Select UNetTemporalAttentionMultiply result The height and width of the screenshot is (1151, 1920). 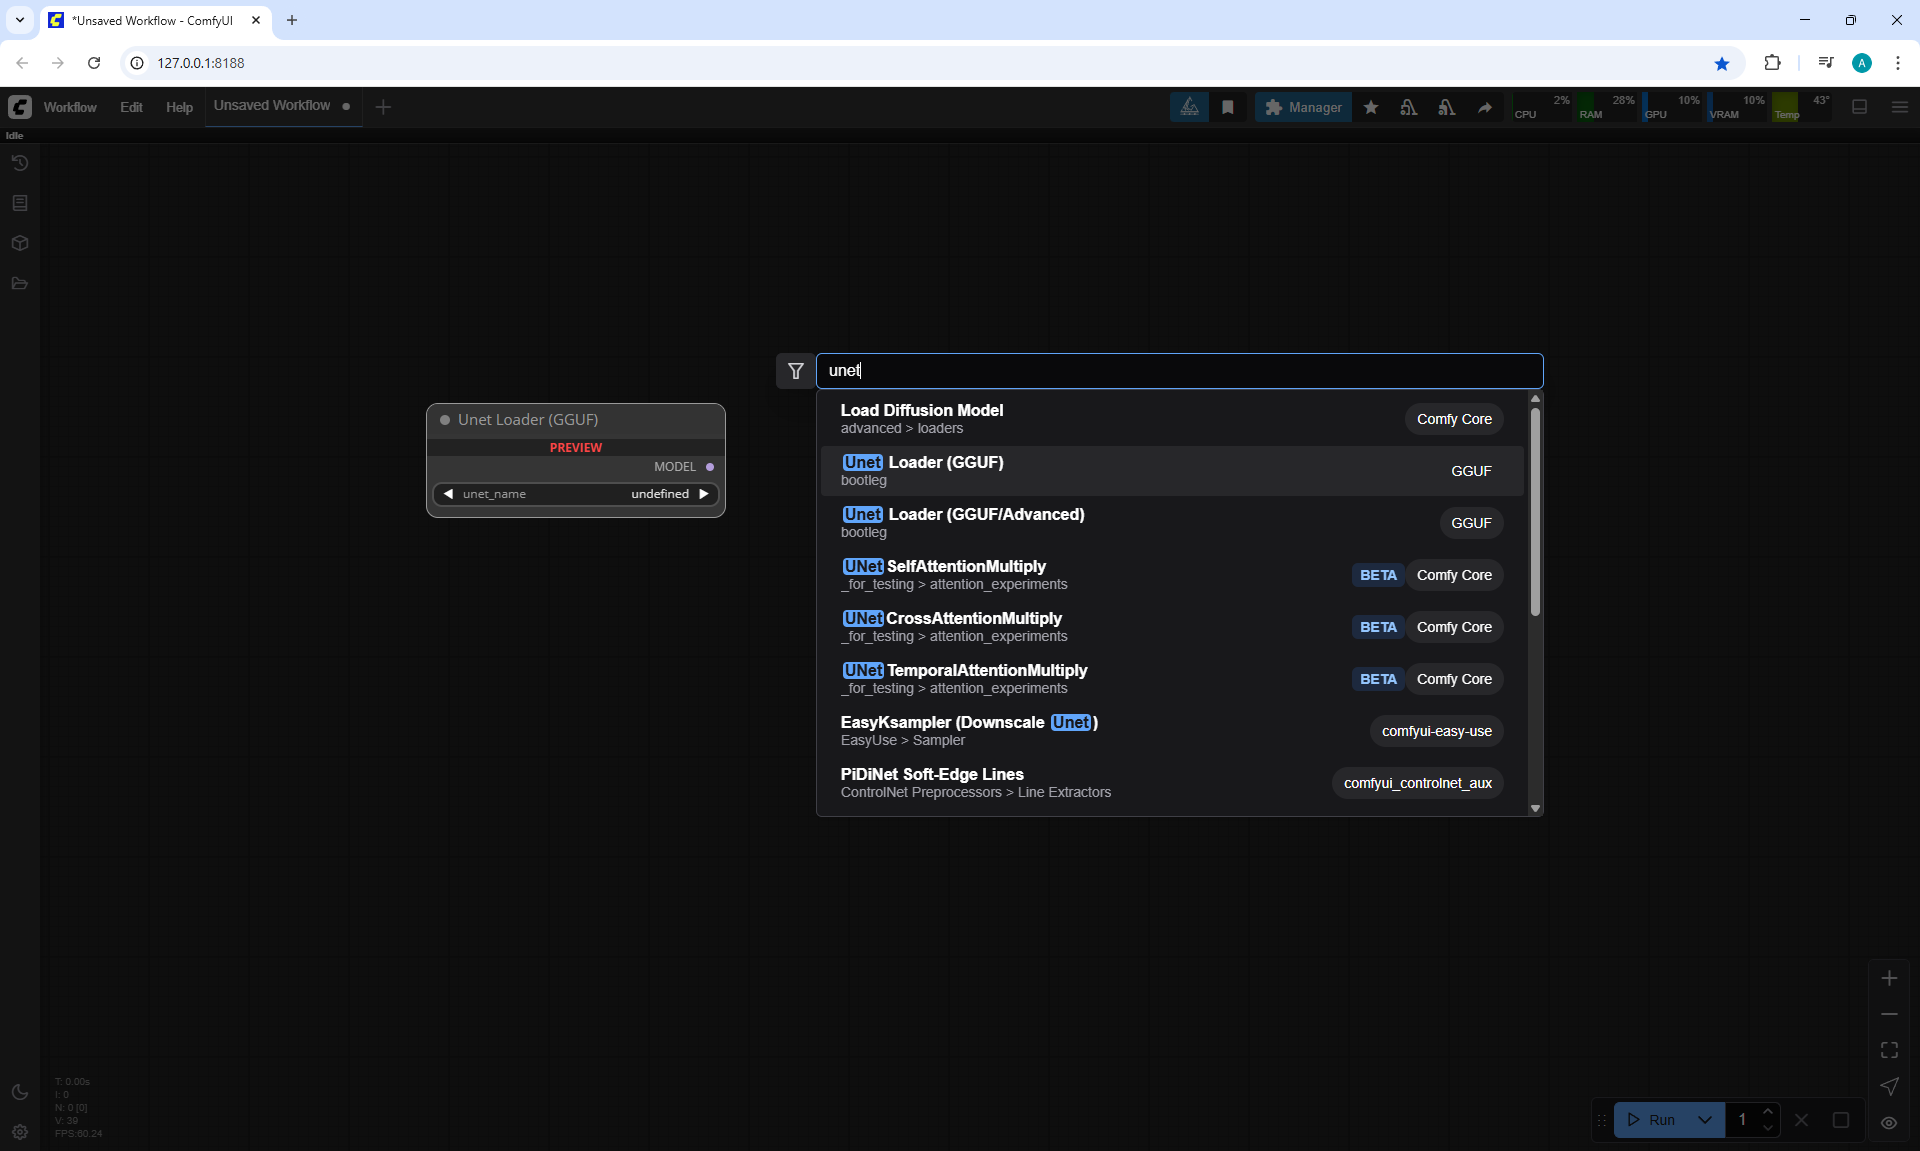[x=1172, y=679]
